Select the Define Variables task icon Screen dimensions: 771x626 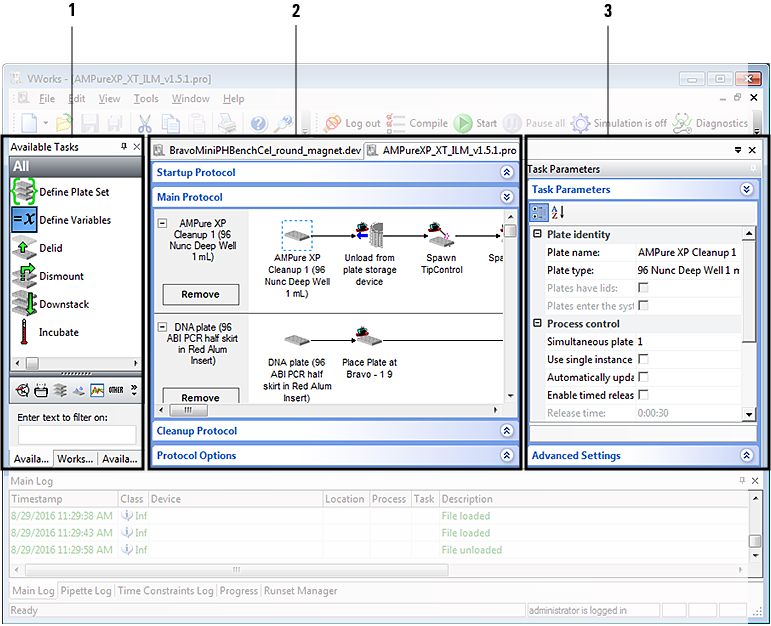[24, 219]
